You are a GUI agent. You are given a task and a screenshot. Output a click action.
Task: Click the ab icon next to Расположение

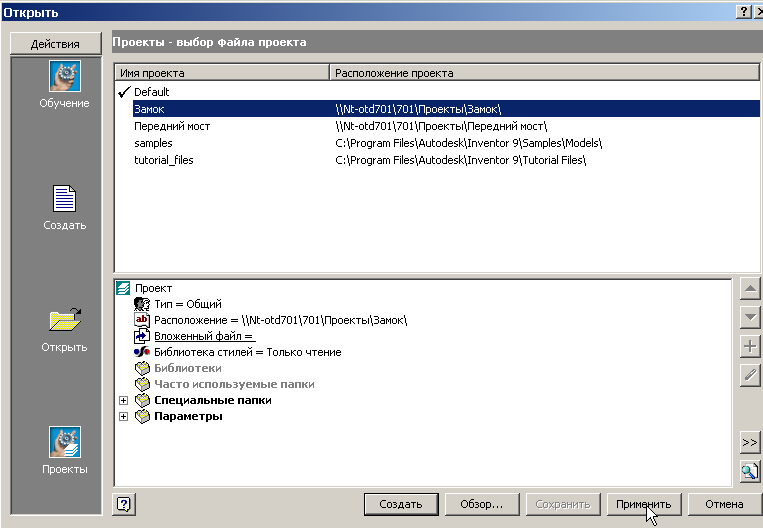tap(142, 320)
